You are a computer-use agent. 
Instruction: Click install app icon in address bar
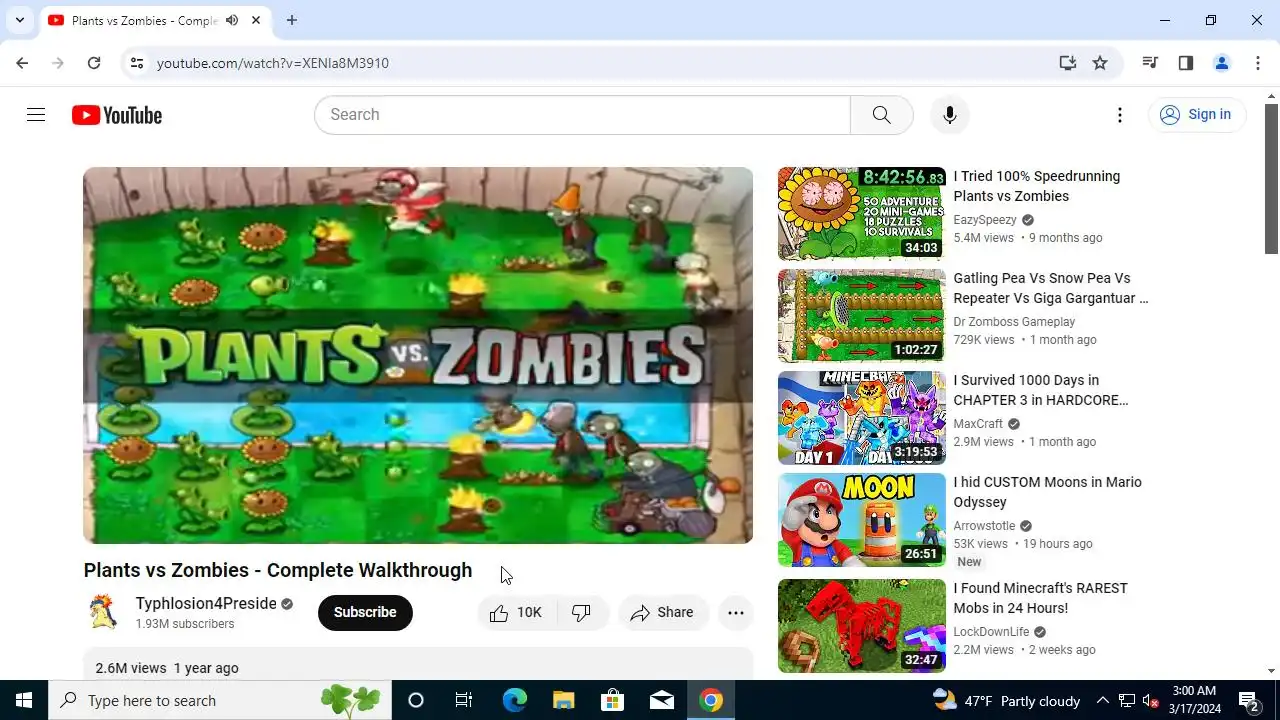coord(1068,63)
